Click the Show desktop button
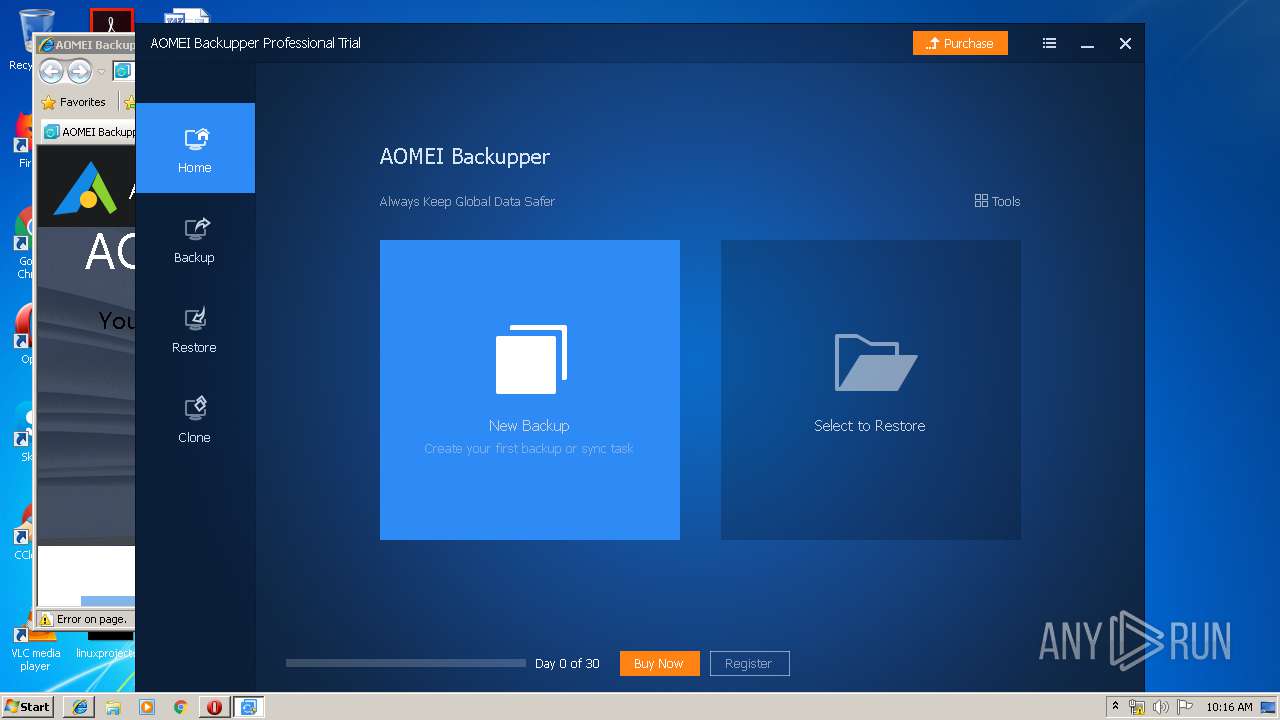This screenshot has height=720, width=1280. pyautogui.click(x=1269, y=707)
